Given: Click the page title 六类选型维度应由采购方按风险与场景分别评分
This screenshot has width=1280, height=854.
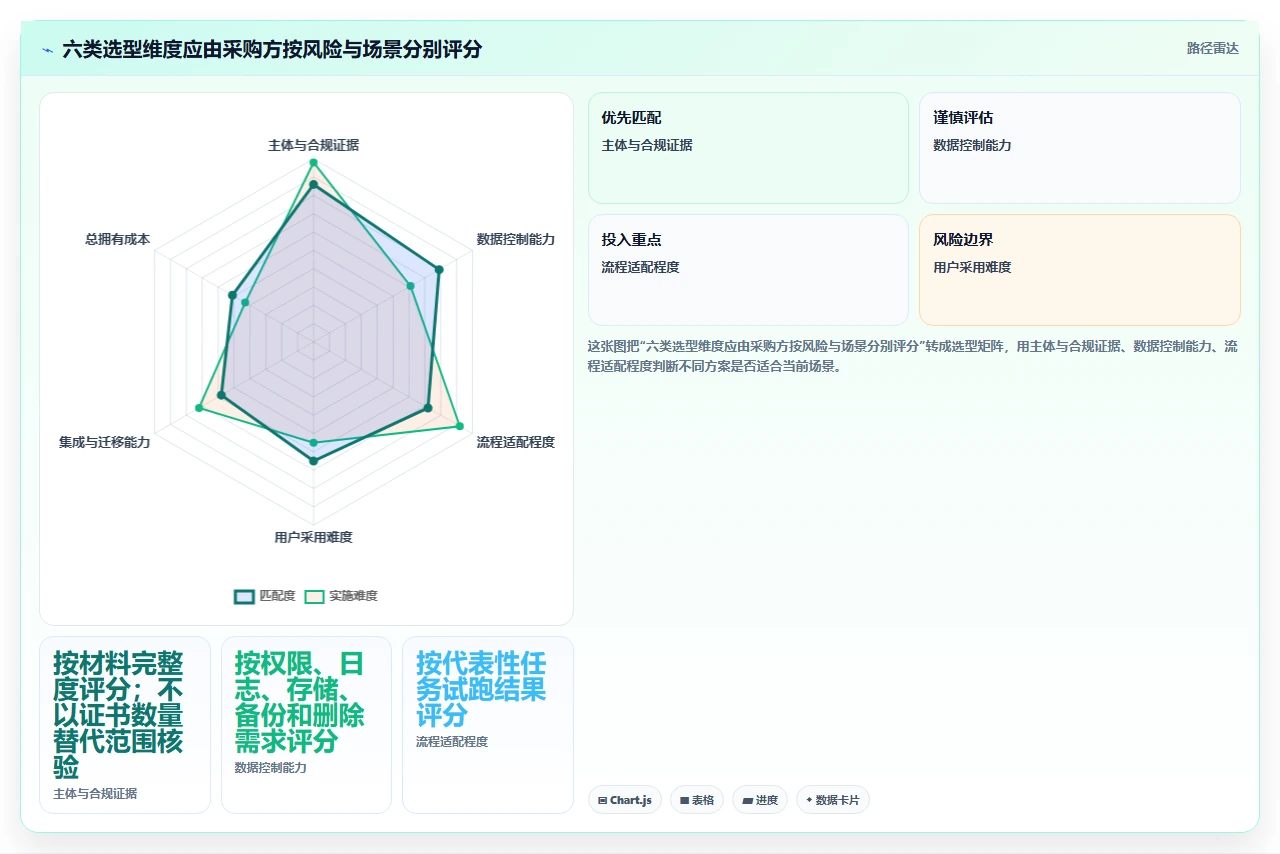Looking at the screenshot, I should (272, 49).
